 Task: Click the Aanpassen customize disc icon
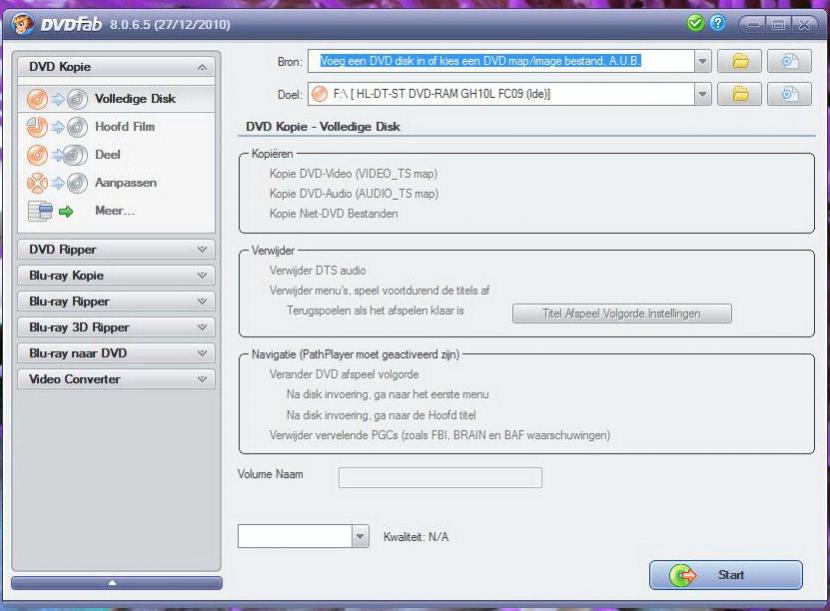(57, 183)
